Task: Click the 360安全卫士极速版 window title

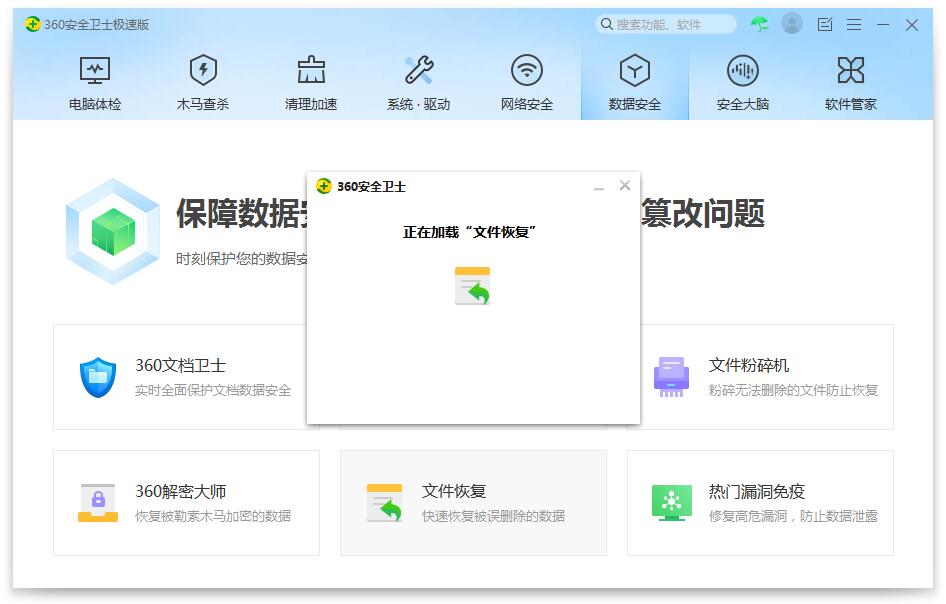Action: click(97, 25)
